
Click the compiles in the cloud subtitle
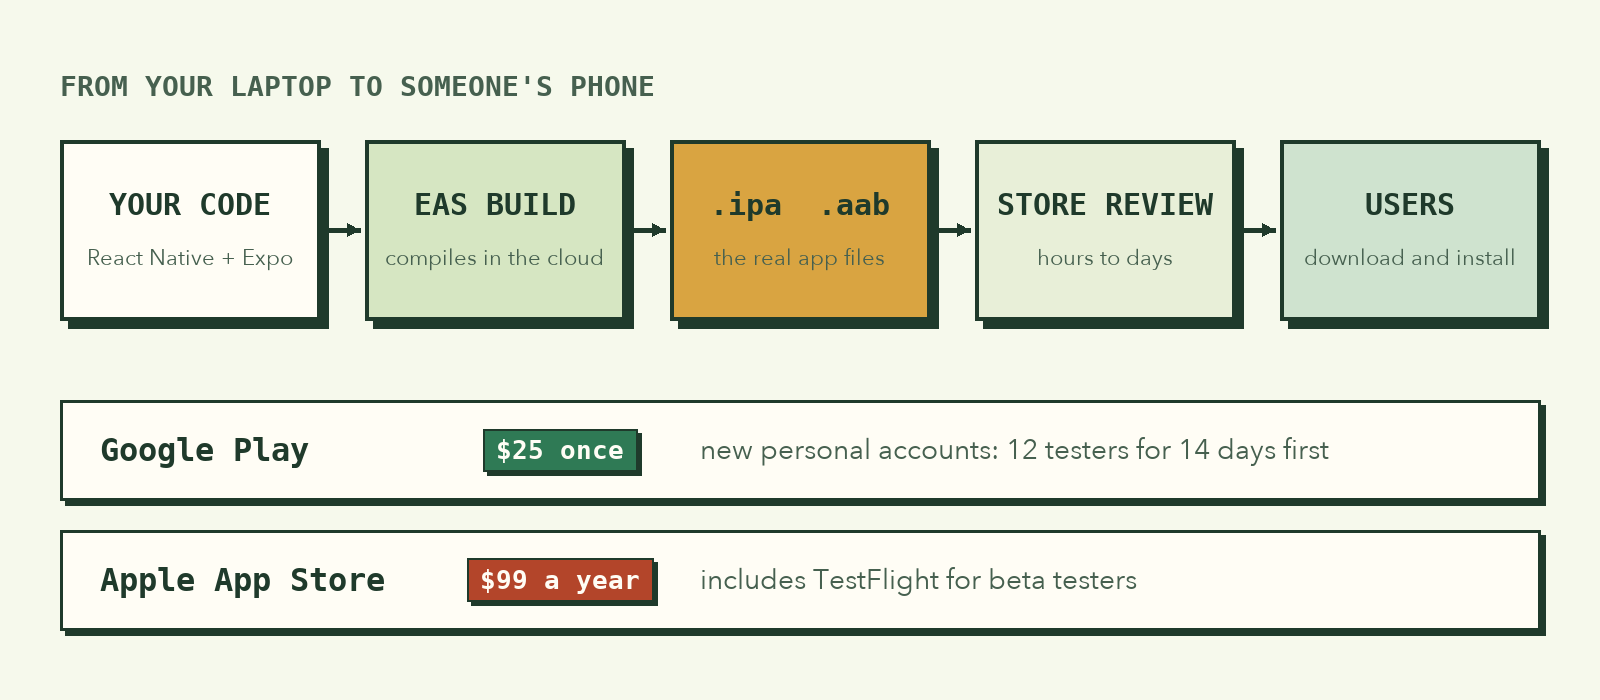point(494,258)
